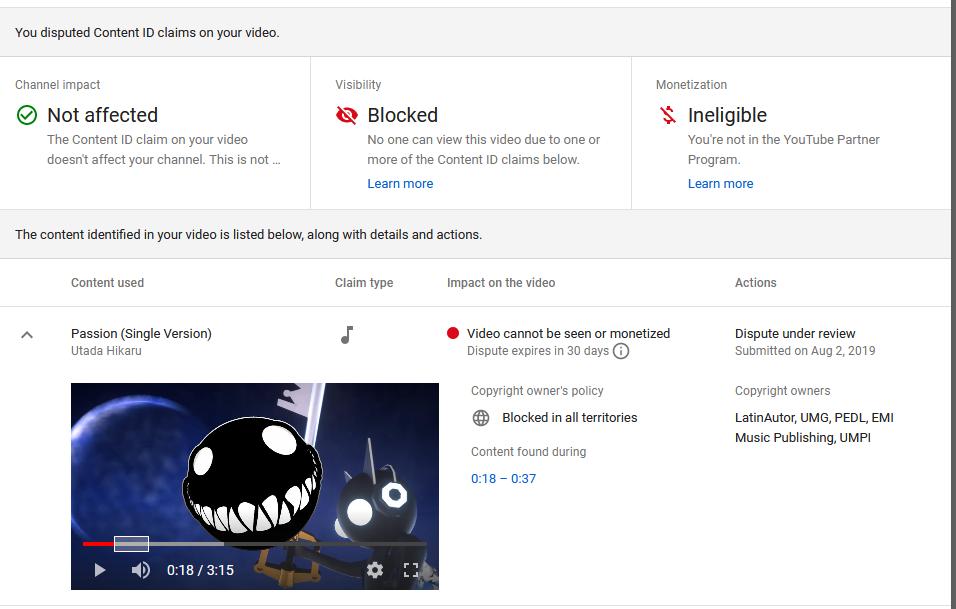Click the LatinAutor, UMG, PEDL, EMI owners text
956x609 pixels.
pos(814,427)
